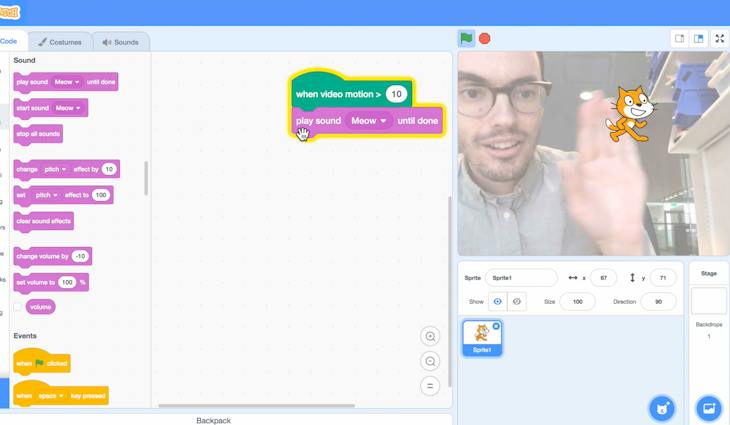Edit the change pitch effect value 10
This screenshot has width=730, height=425.
pyautogui.click(x=109, y=169)
